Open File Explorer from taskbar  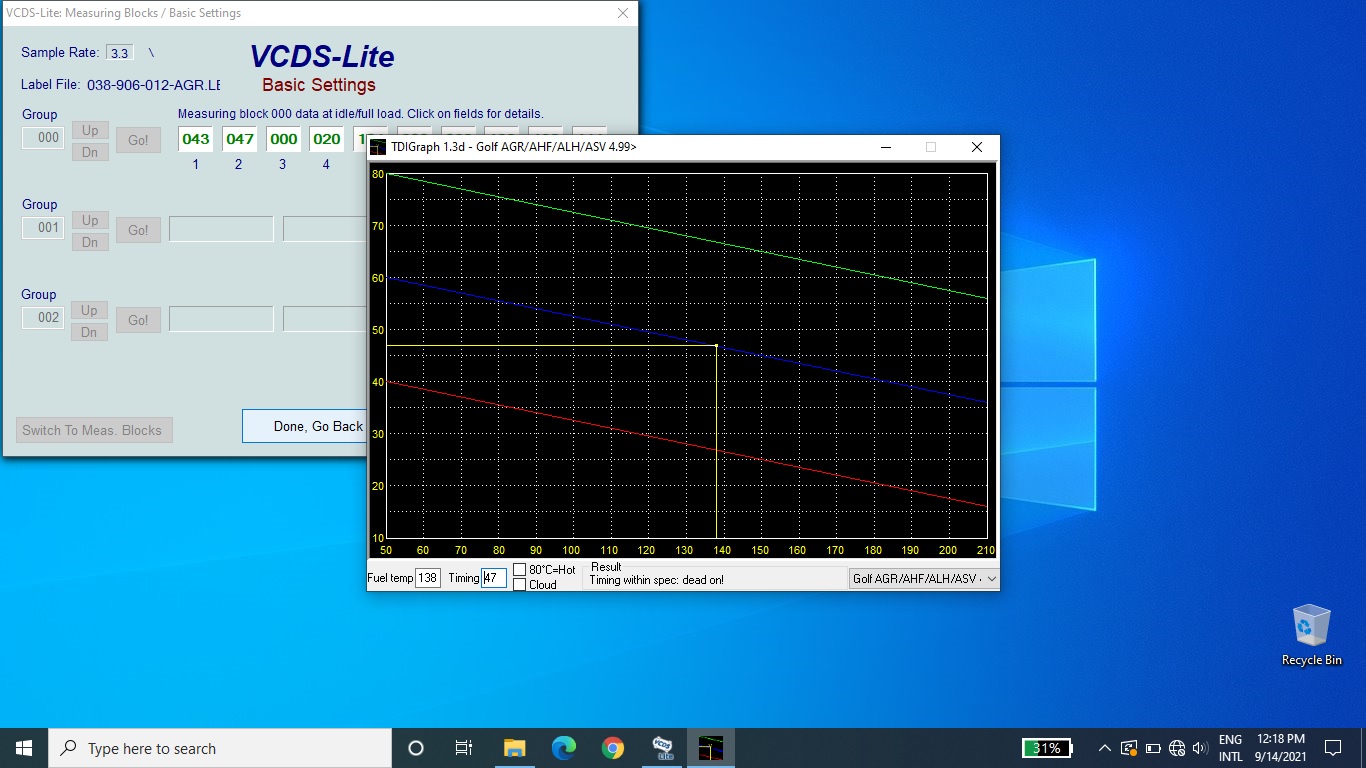(x=515, y=748)
